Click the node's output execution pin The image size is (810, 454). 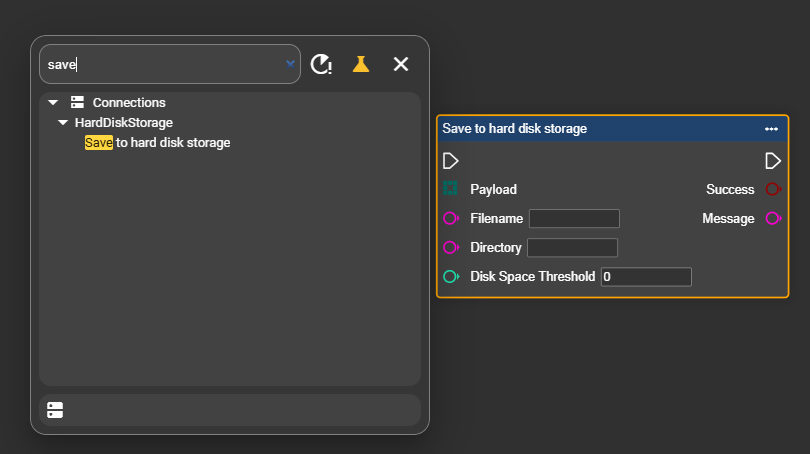coord(772,161)
